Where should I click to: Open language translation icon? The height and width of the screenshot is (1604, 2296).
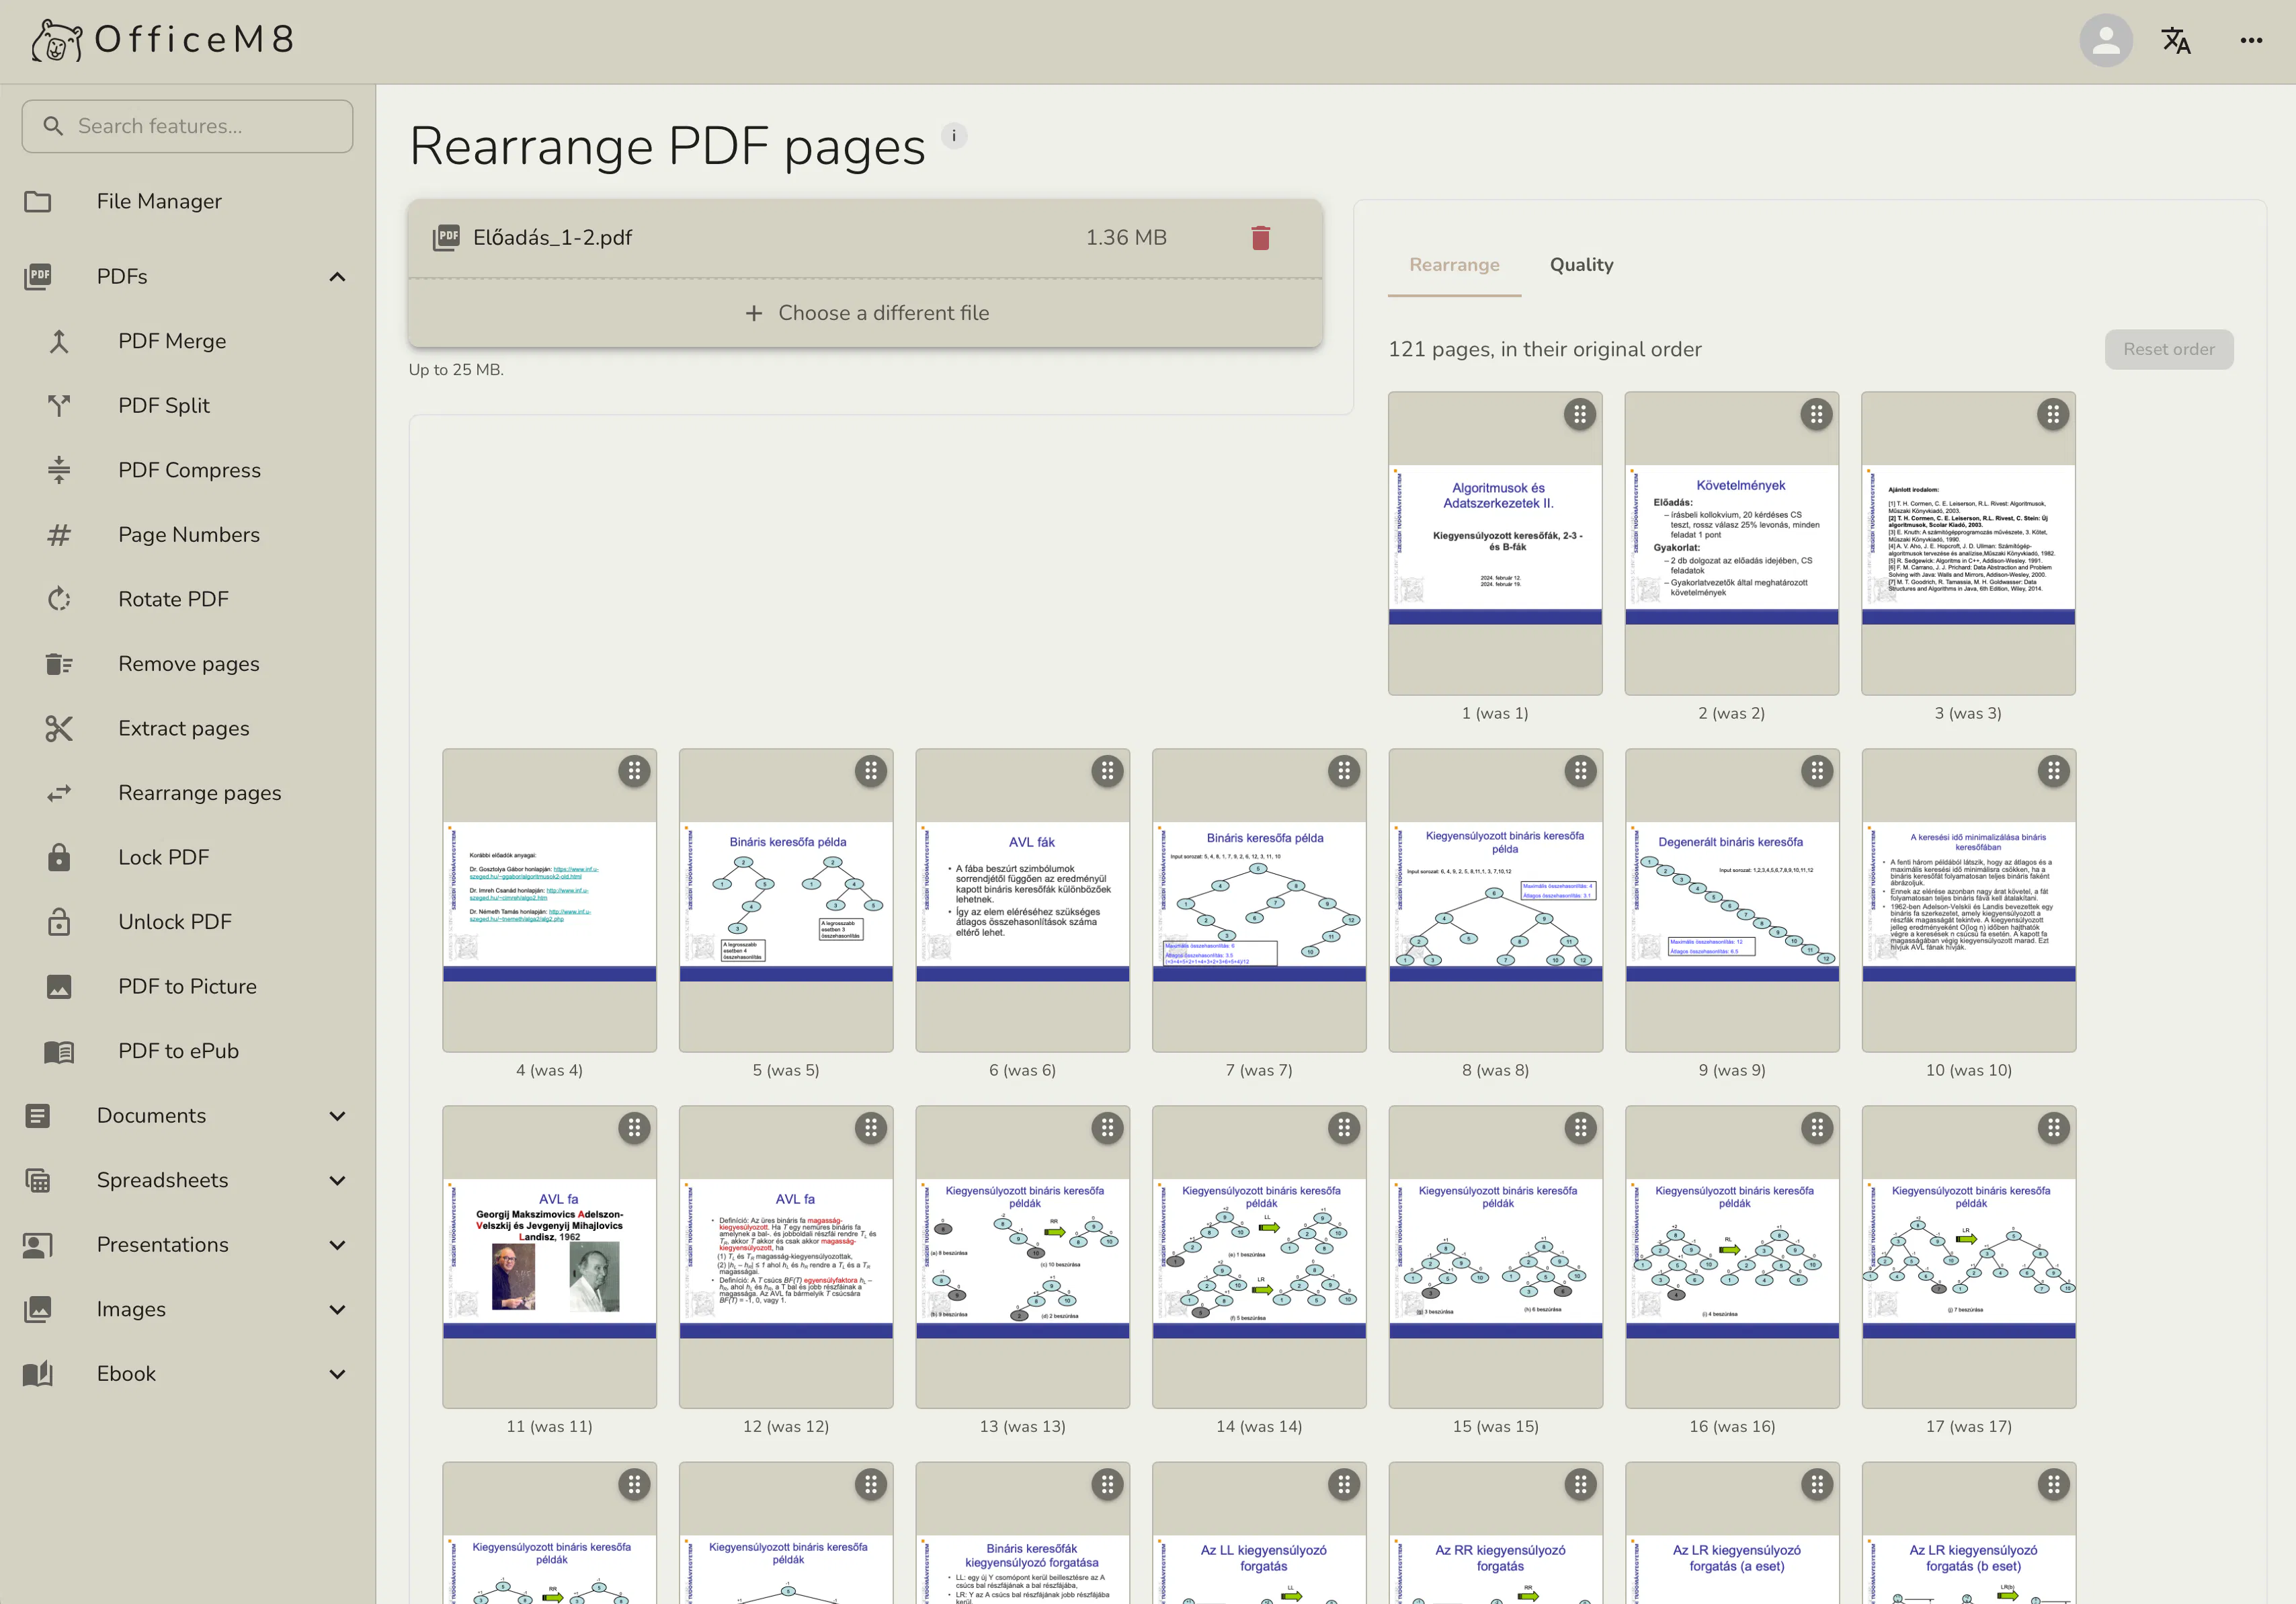[x=2176, y=40]
